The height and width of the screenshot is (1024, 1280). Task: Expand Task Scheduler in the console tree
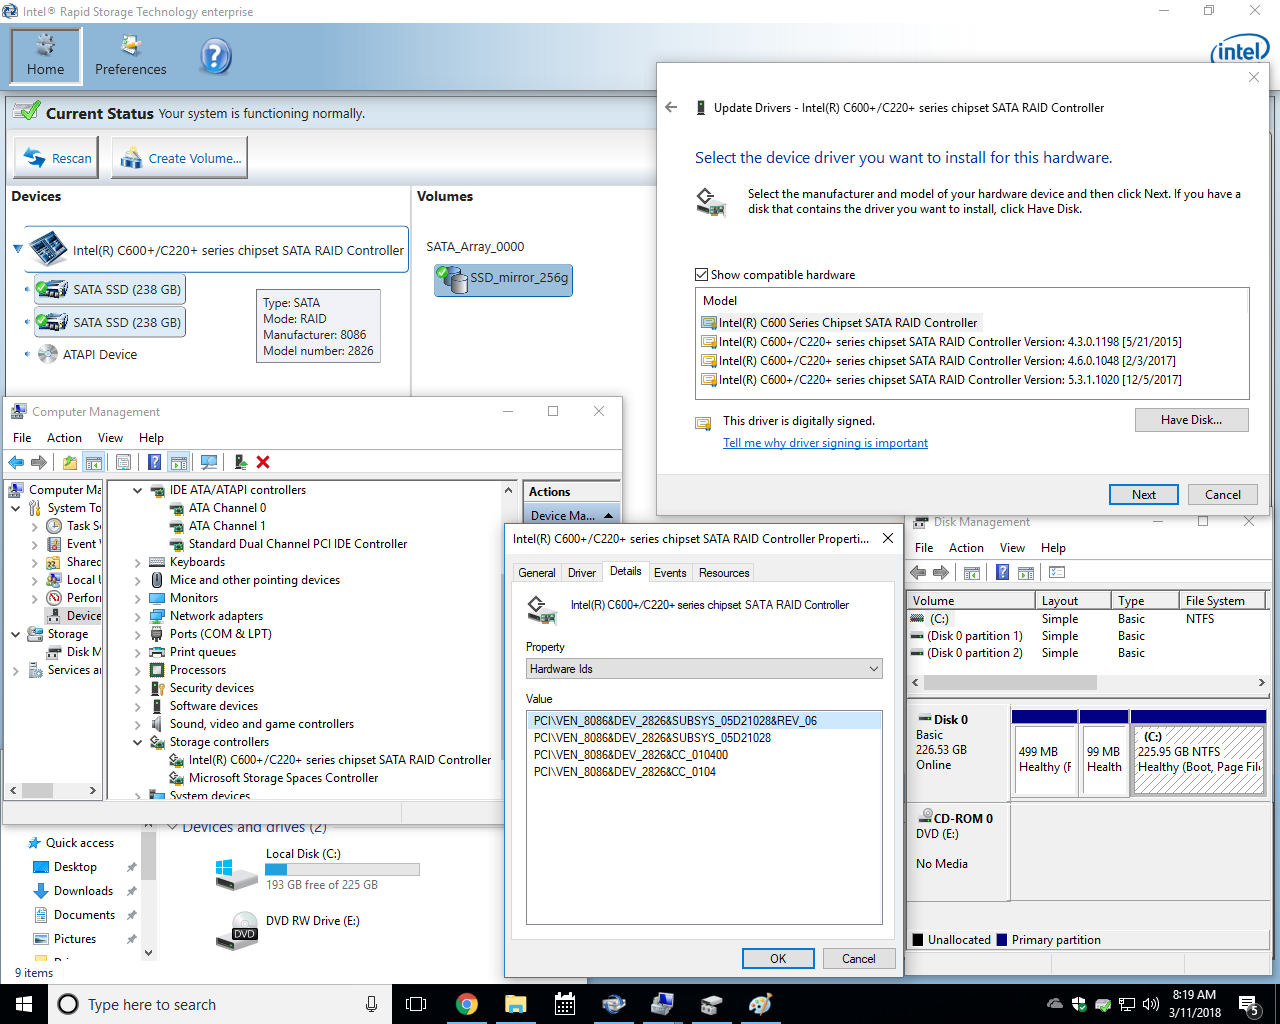[x=35, y=526]
